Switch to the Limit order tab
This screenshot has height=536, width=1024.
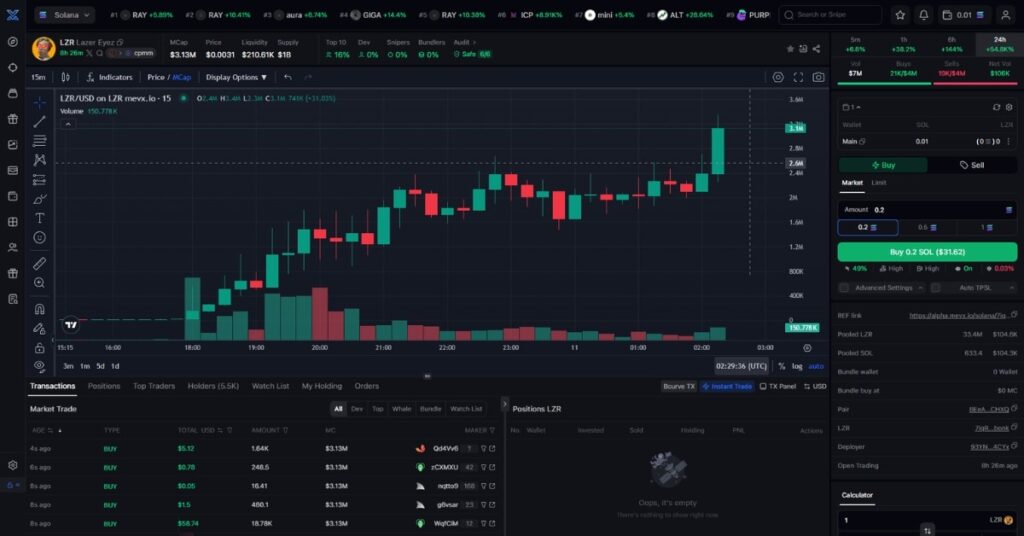(878, 183)
